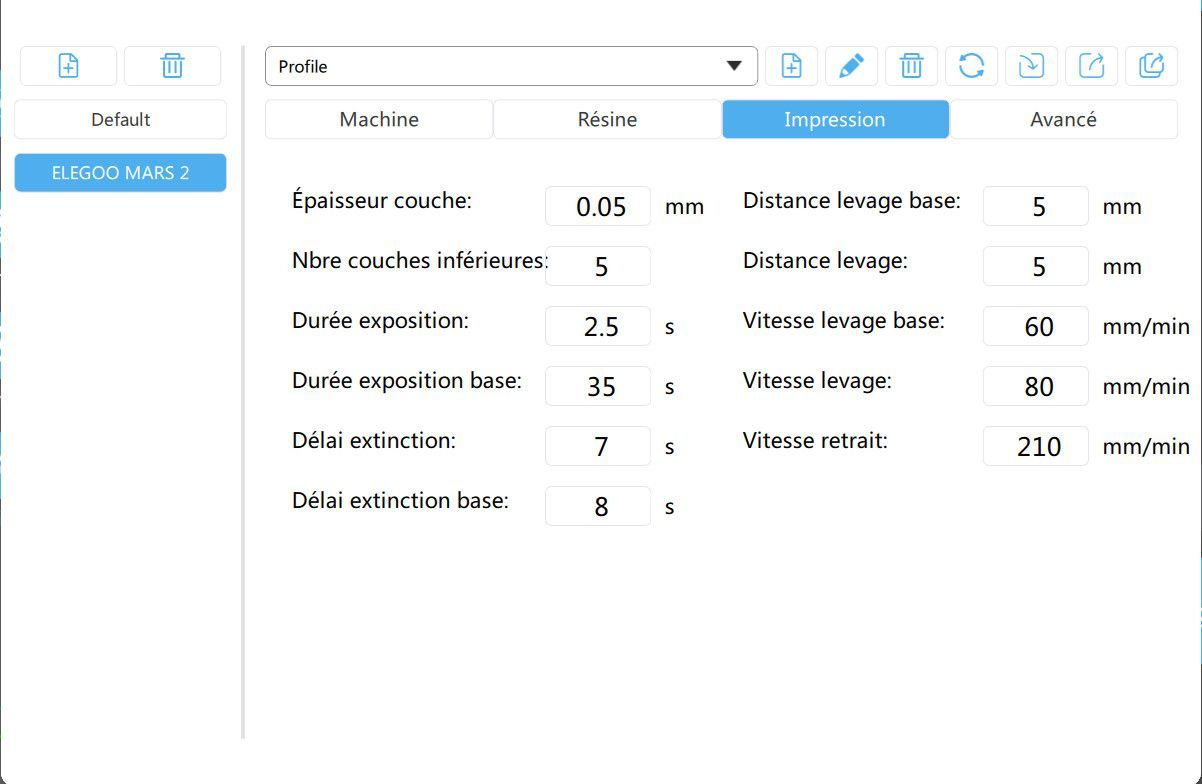Viewport: 1202px width, 784px height.
Task: Rename profile with pencil icon
Action: point(851,66)
